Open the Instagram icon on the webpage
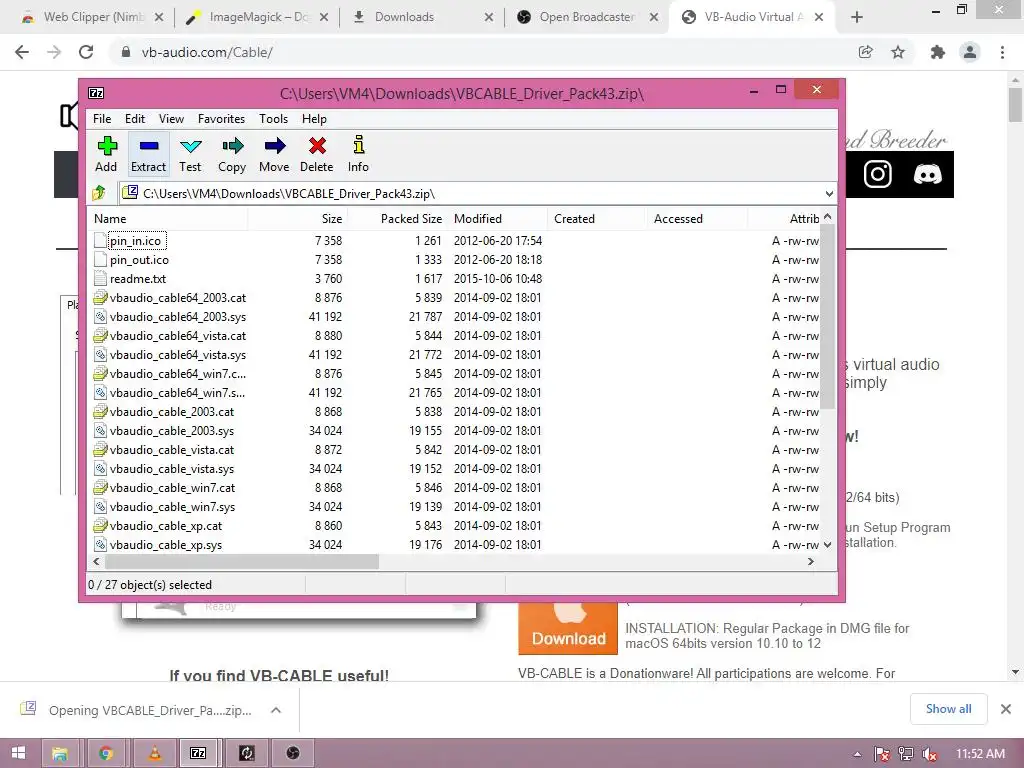Viewport: 1024px width, 768px height. click(x=877, y=174)
